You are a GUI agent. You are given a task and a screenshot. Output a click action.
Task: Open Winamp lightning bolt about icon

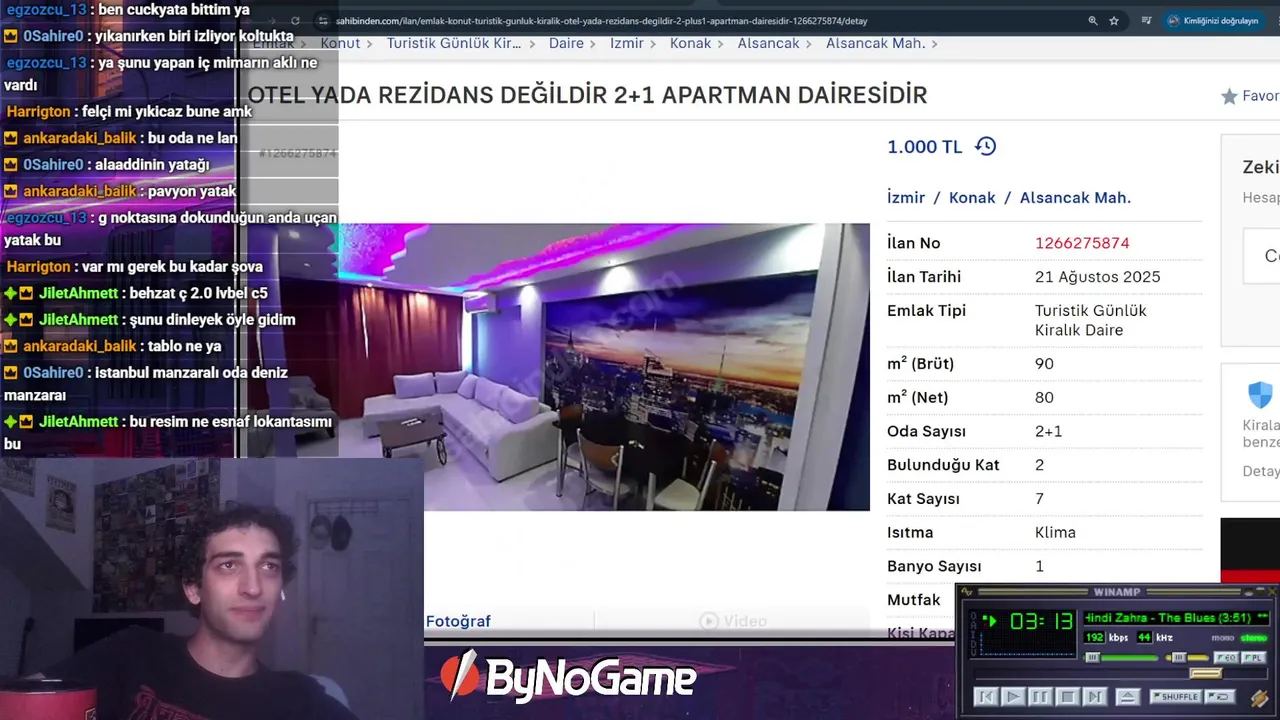pos(1260,699)
